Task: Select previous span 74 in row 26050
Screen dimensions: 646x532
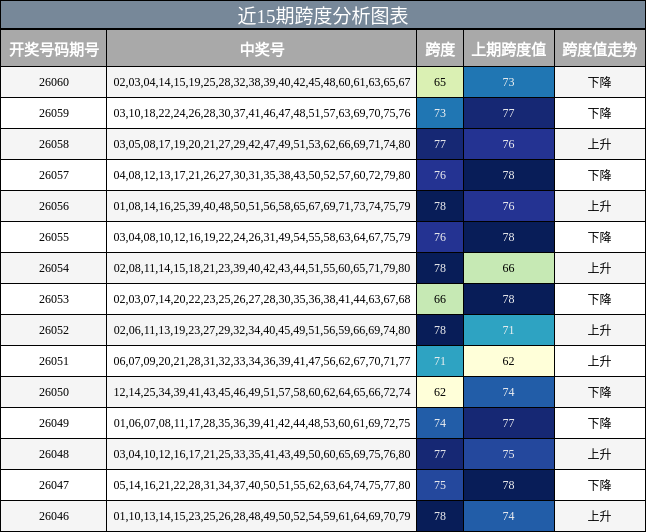Action: tap(509, 392)
